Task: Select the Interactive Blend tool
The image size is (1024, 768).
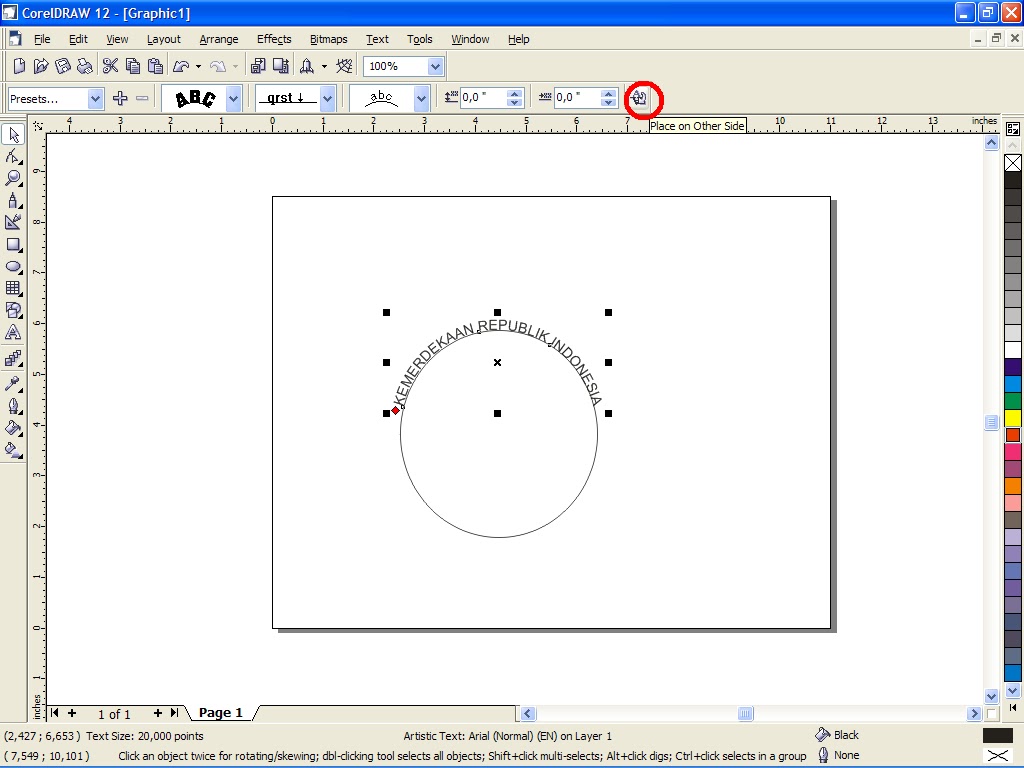Action: tap(13, 359)
